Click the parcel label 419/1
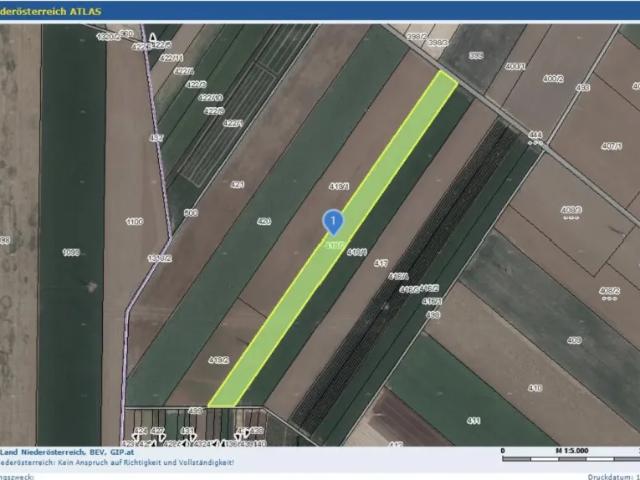Screen dimensions: 640x480 click(x=339, y=187)
